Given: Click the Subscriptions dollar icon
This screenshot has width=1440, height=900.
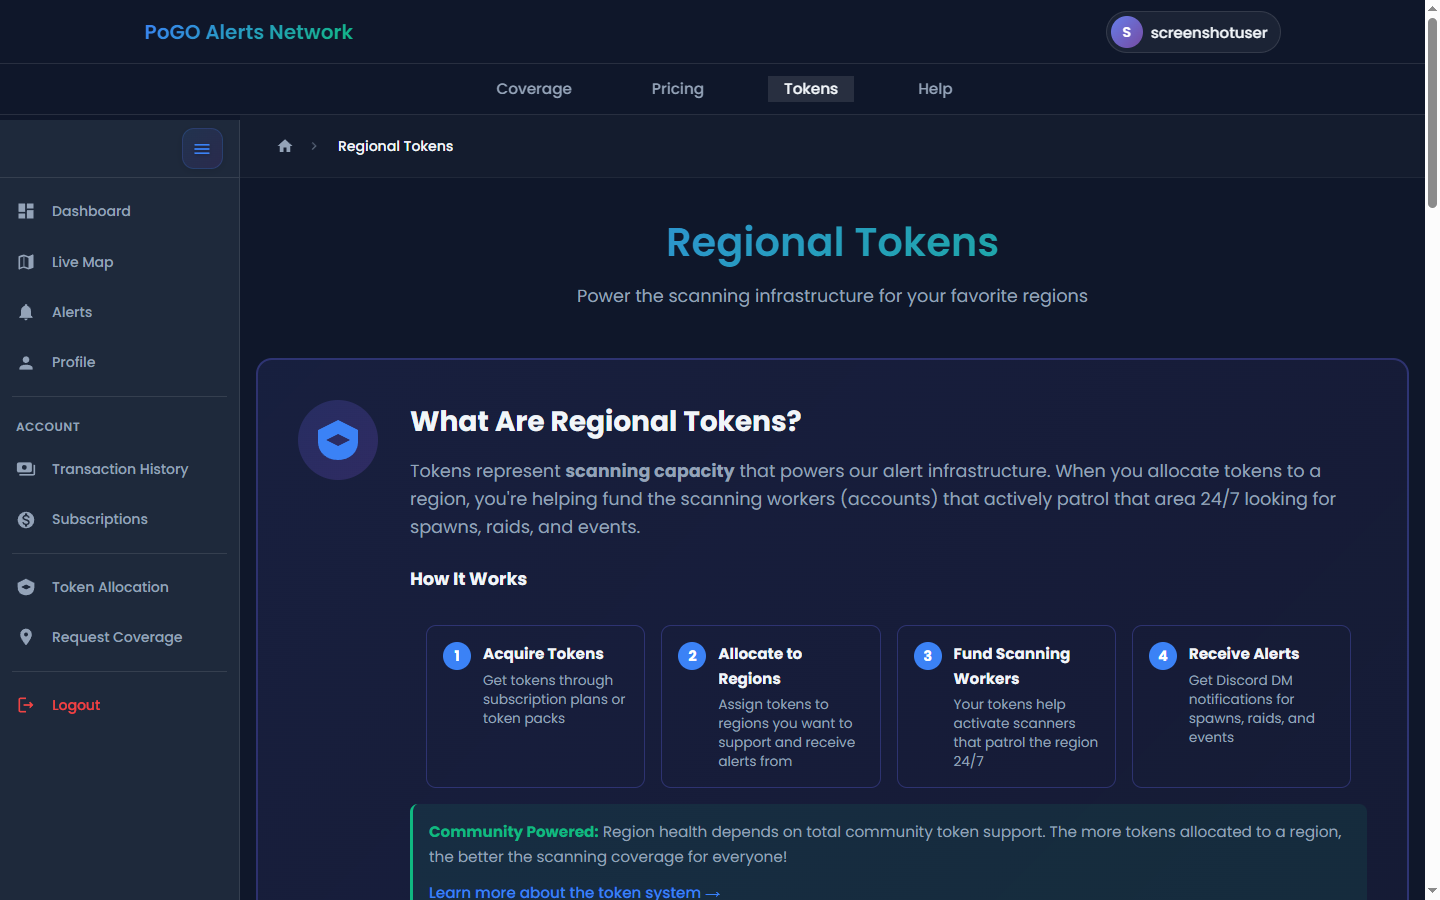Looking at the screenshot, I should (26, 519).
